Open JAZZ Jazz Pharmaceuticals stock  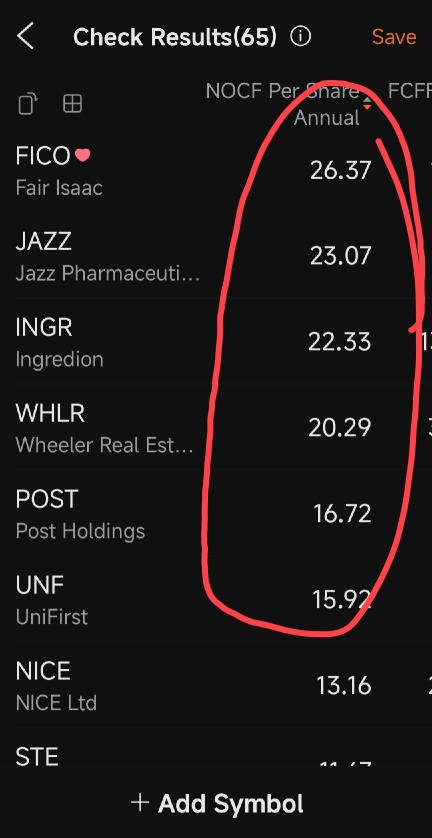216,256
